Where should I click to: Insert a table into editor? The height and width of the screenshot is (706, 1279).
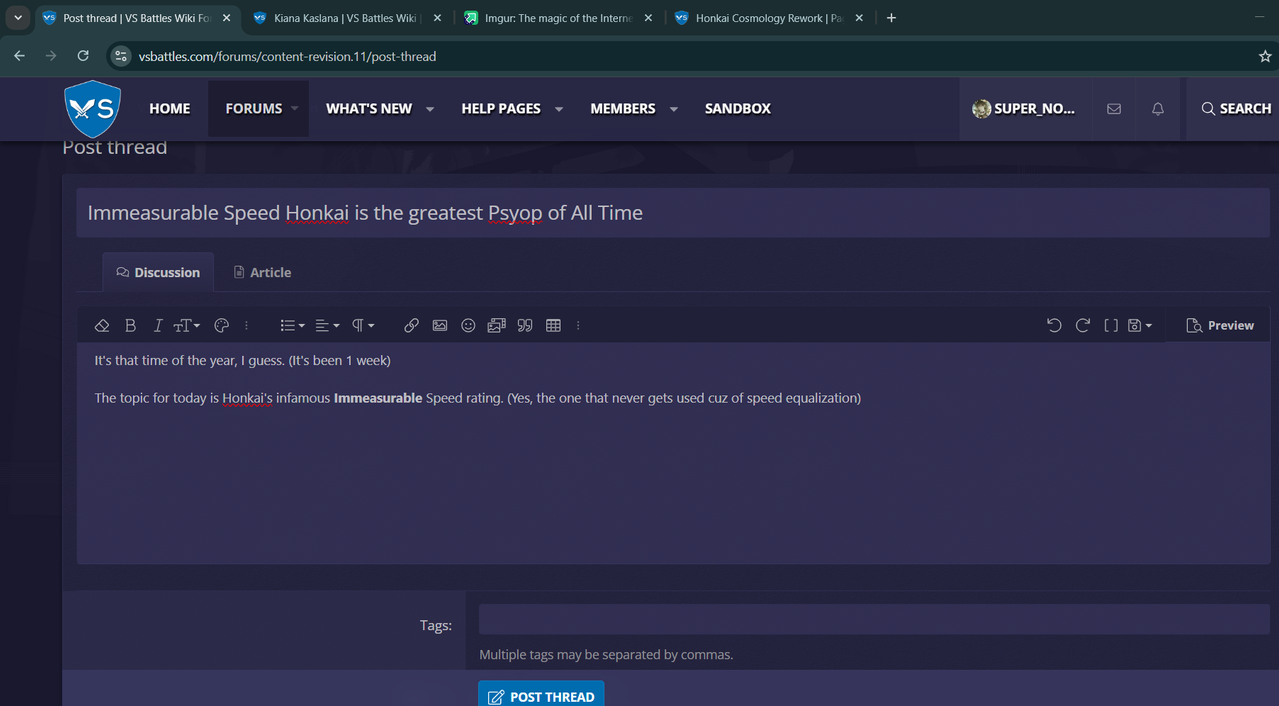553,326
